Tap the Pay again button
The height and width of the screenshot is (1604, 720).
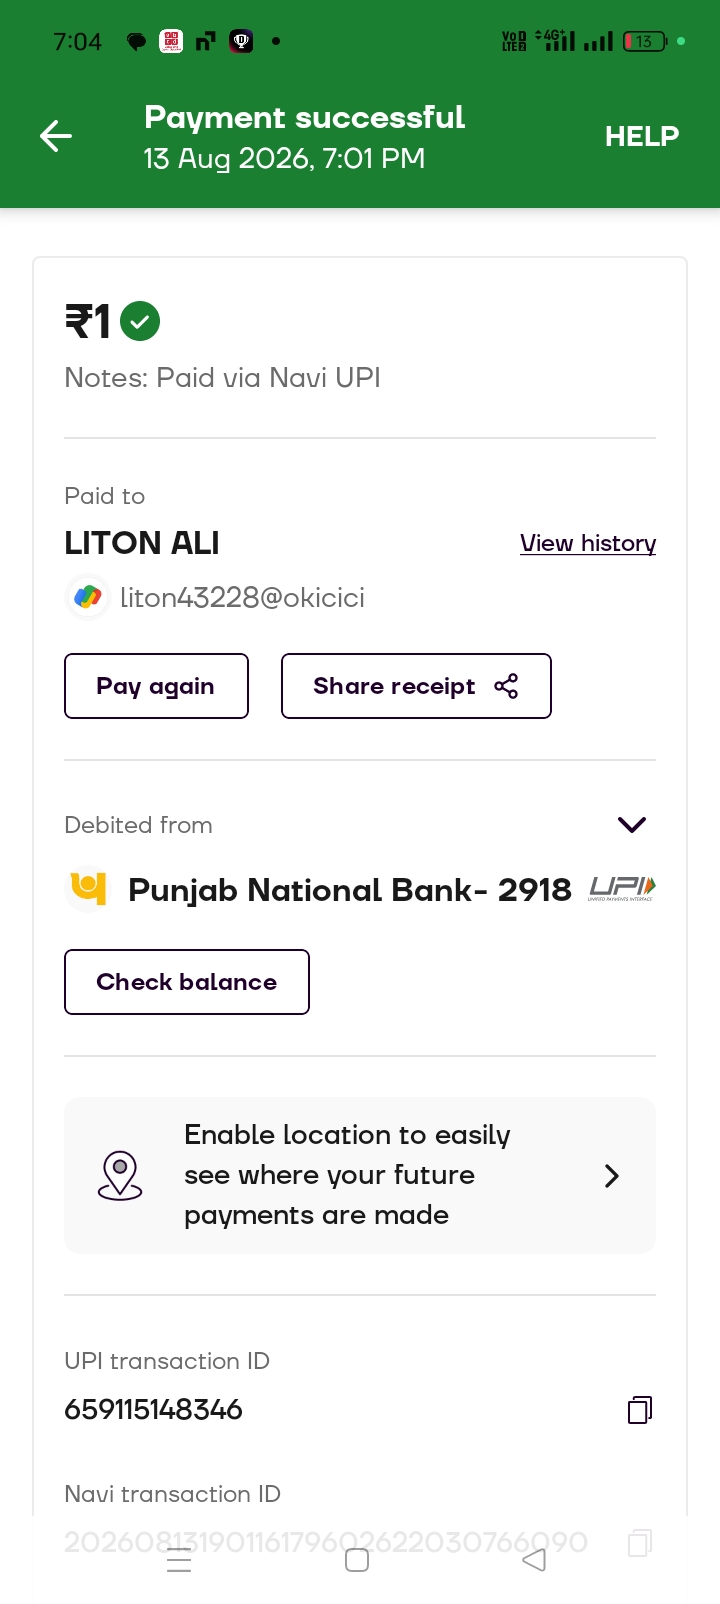pyautogui.click(x=156, y=686)
